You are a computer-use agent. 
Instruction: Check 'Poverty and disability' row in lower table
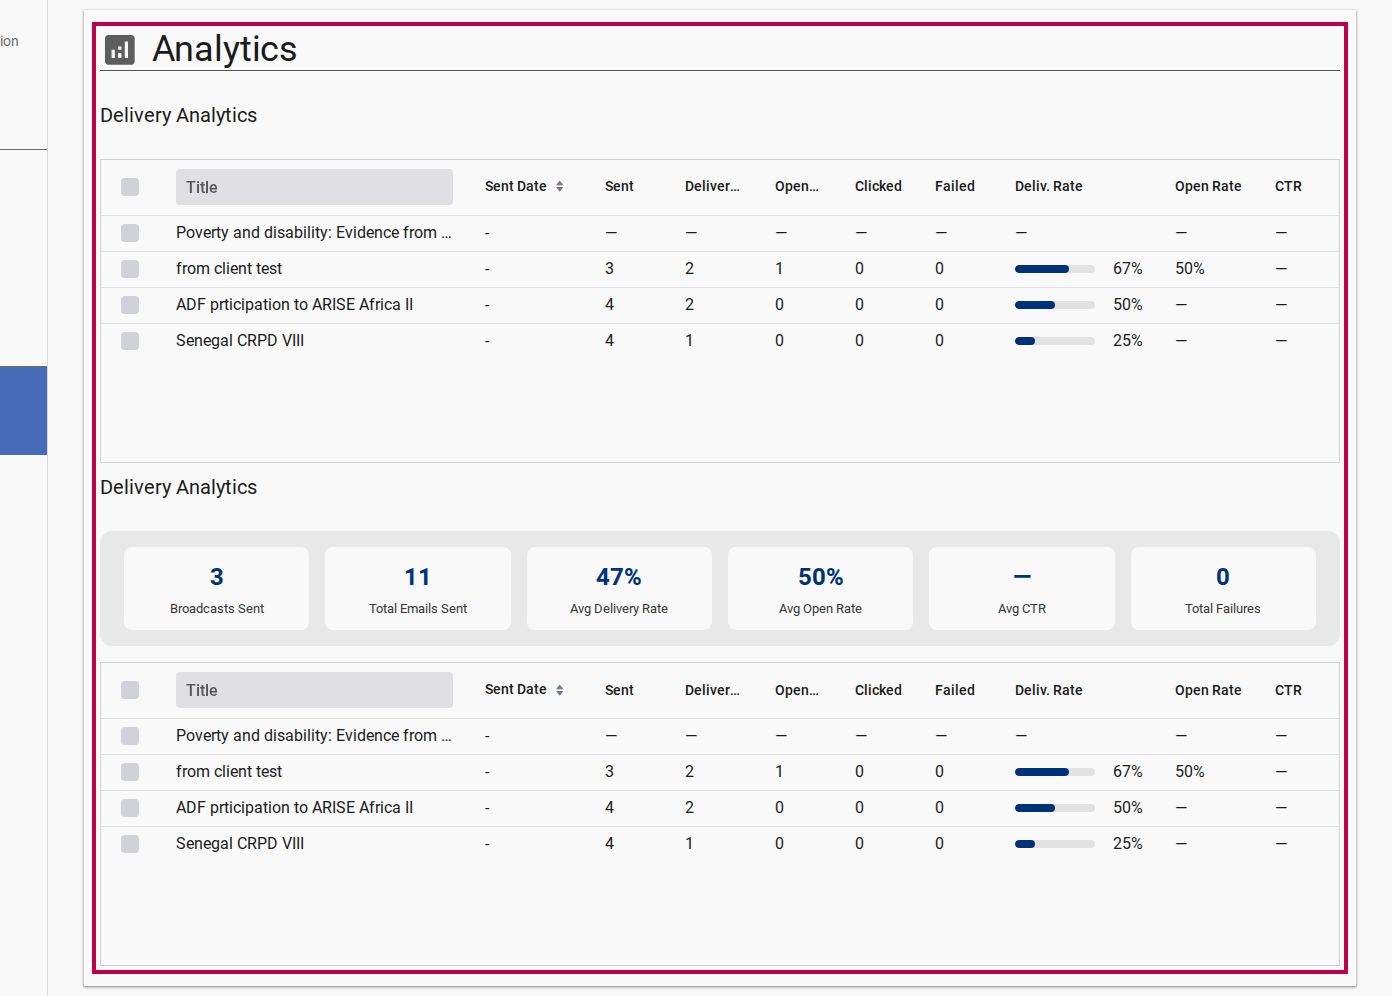(x=130, y=736)
